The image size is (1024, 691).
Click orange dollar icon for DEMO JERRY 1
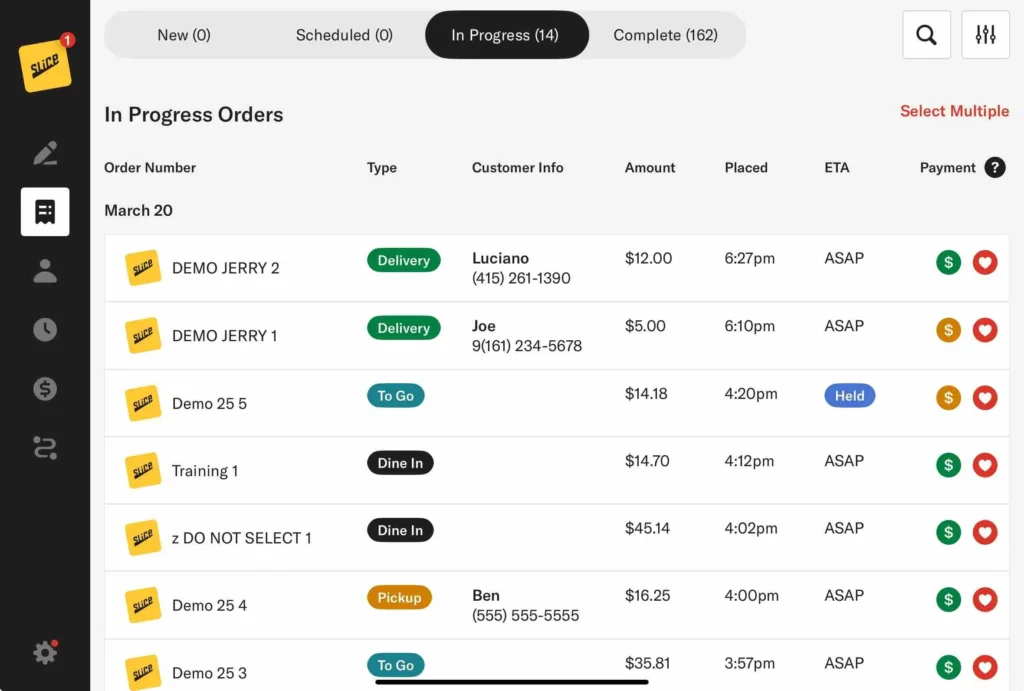tap(948, 330)
